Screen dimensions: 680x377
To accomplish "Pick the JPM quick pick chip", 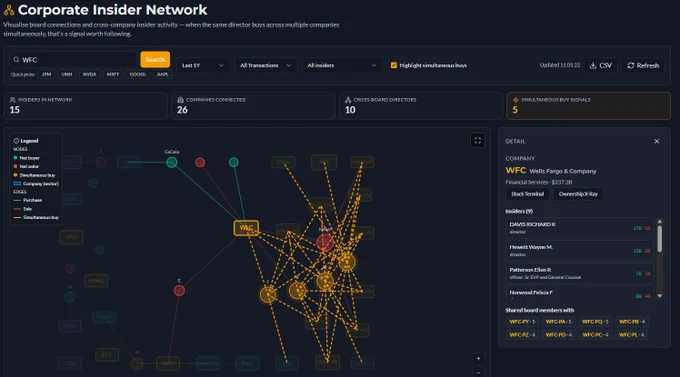I will (x=46, y=74).
